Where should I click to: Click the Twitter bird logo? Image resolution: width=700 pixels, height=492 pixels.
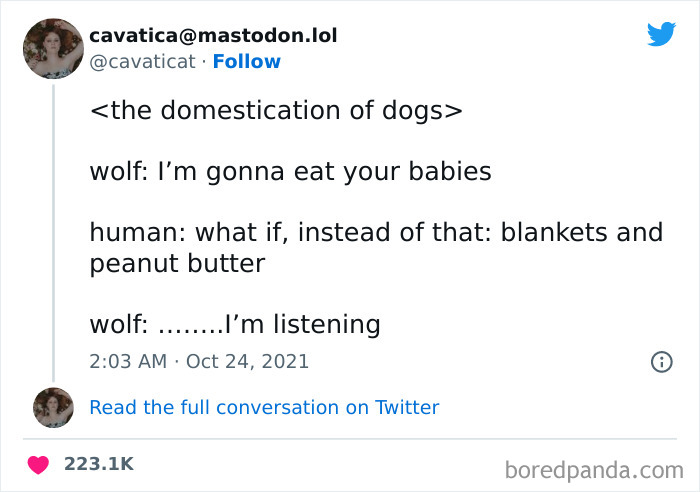(661, 34)
